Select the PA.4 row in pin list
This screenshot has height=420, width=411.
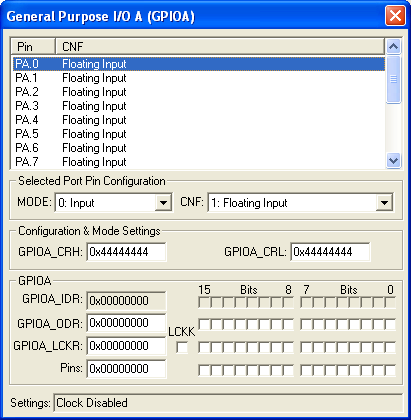point(199,120)
